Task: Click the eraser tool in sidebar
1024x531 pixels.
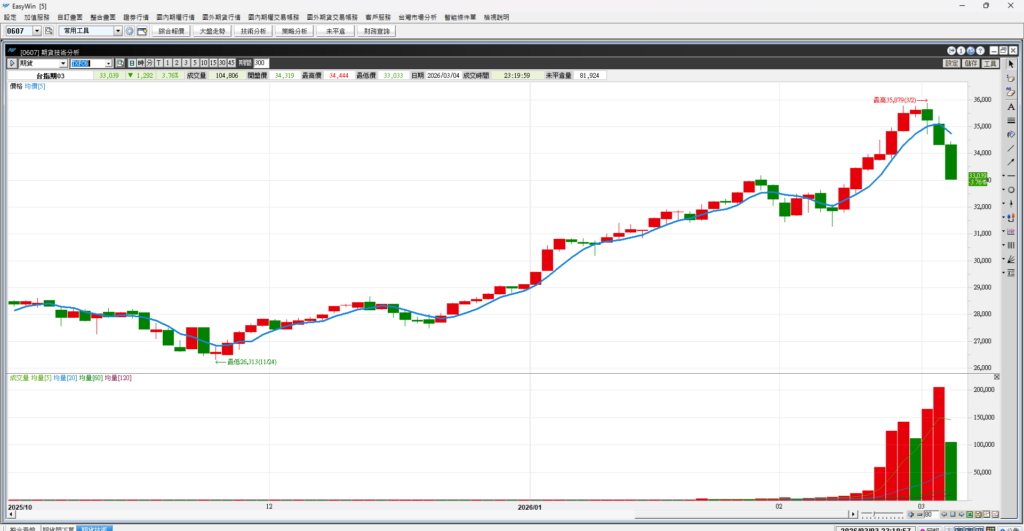Action: [x=1011, y=78]
